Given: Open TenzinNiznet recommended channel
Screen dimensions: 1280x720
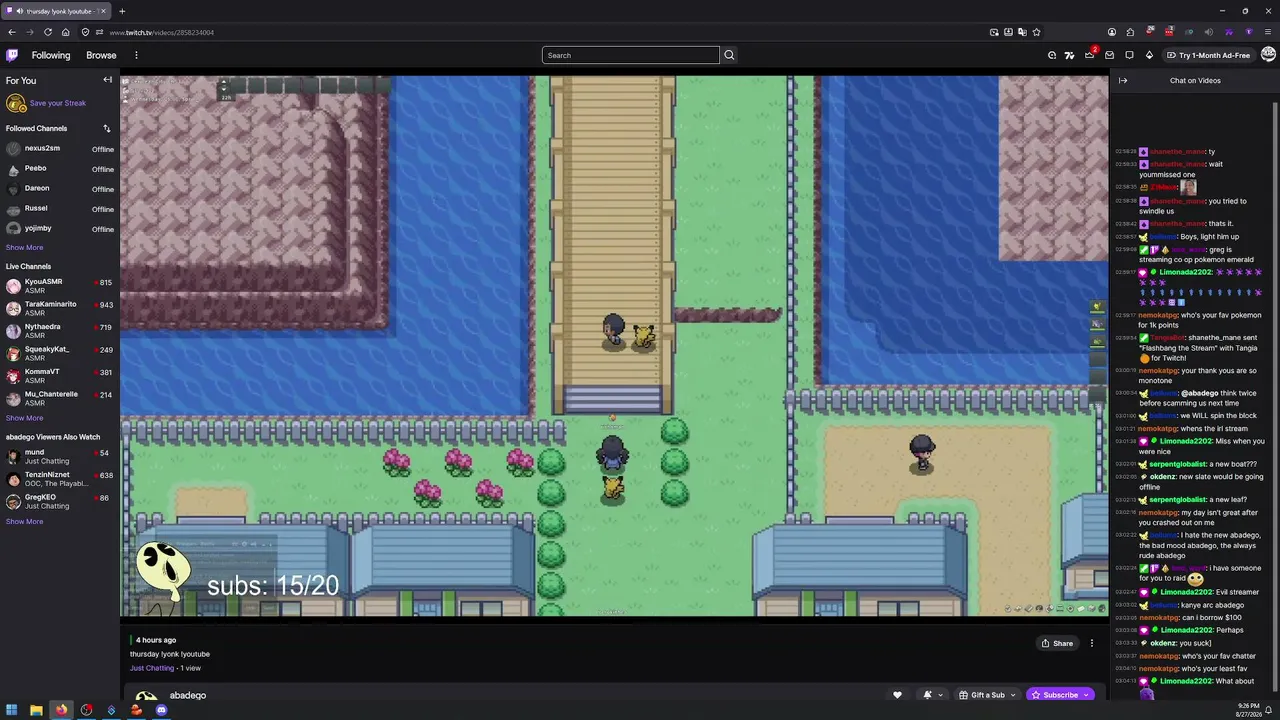Looking at the screenshot, I should coord(60,479).
